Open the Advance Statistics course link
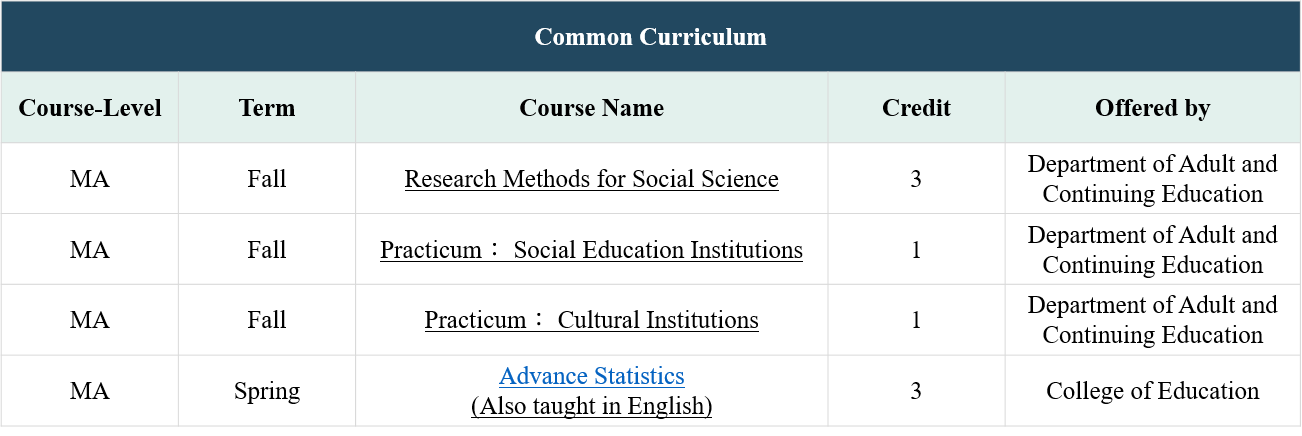 click(591, 376)
